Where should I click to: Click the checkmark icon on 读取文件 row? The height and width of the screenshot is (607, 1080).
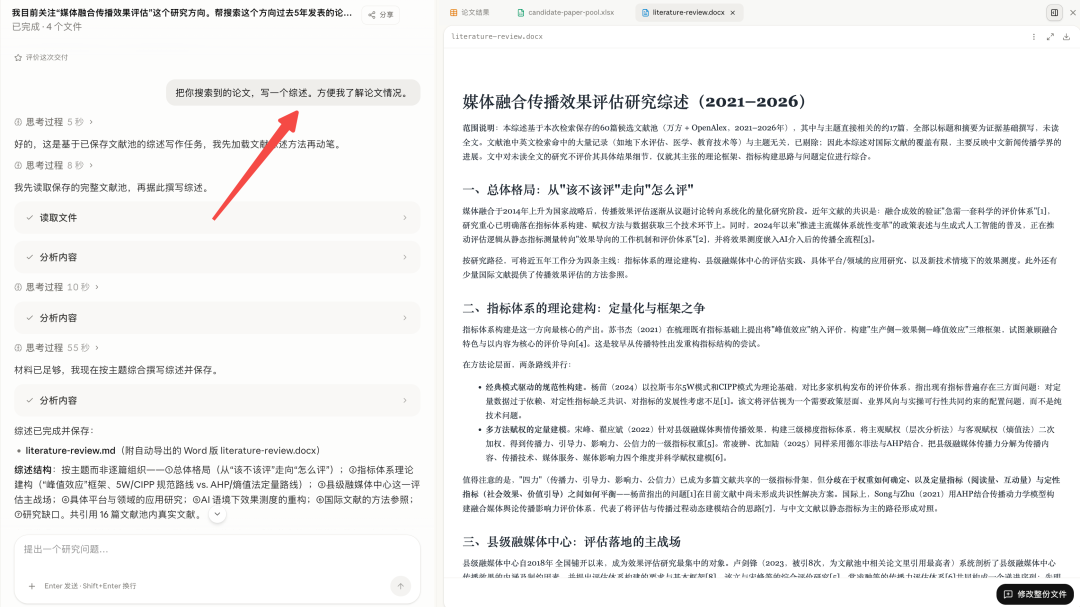(30, 218)
